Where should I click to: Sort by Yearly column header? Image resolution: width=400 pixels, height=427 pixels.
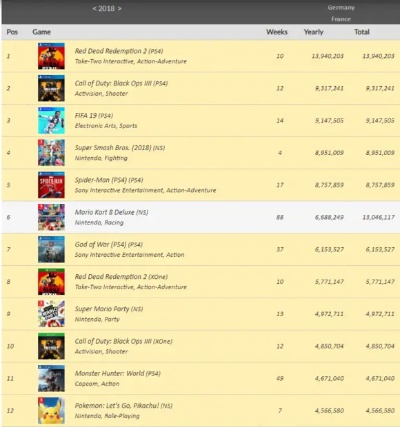[x=314, y=32]
